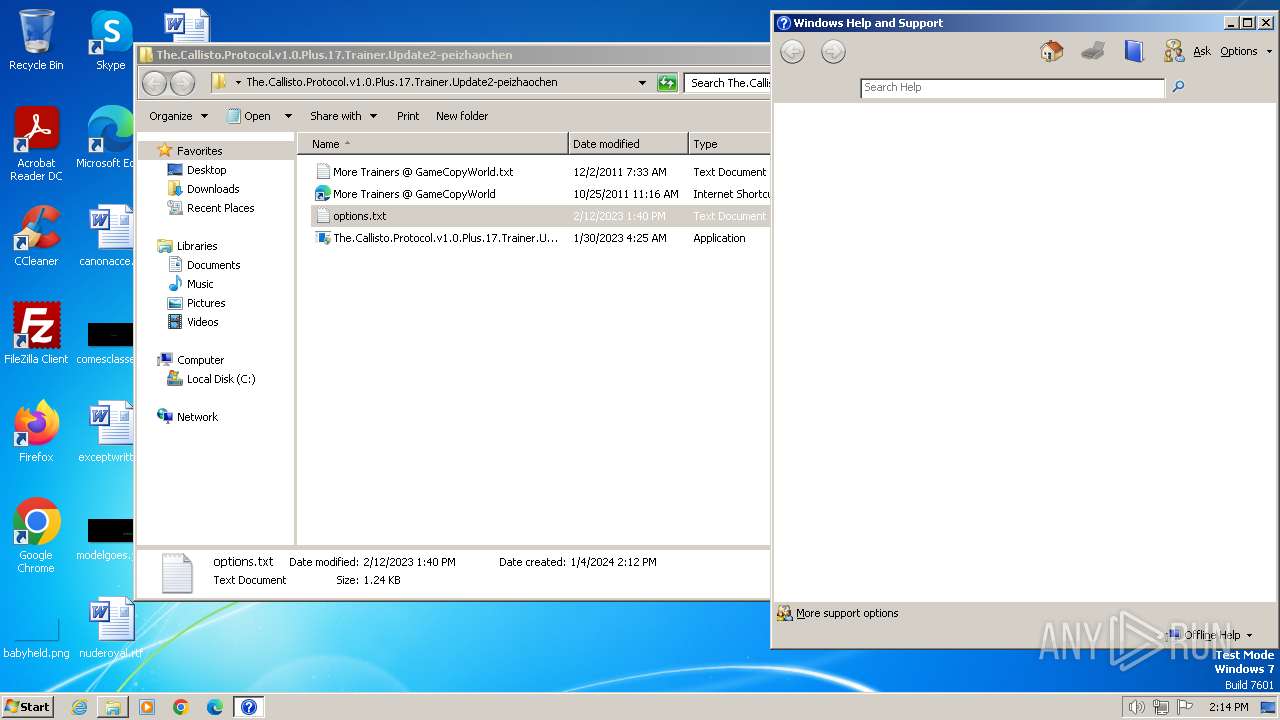Select Videos library
Screen dimensions: 1280x720
point(202,322)
